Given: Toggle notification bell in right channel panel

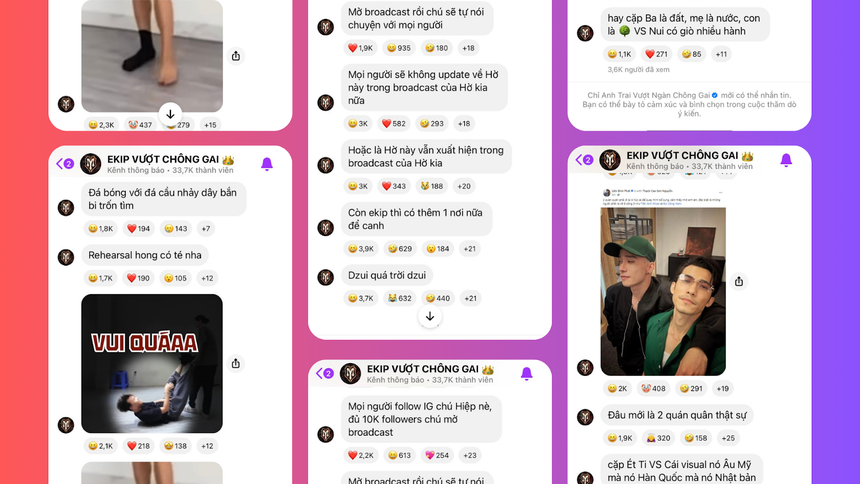Looking at the screenshot, I should [x=785, y=160].
